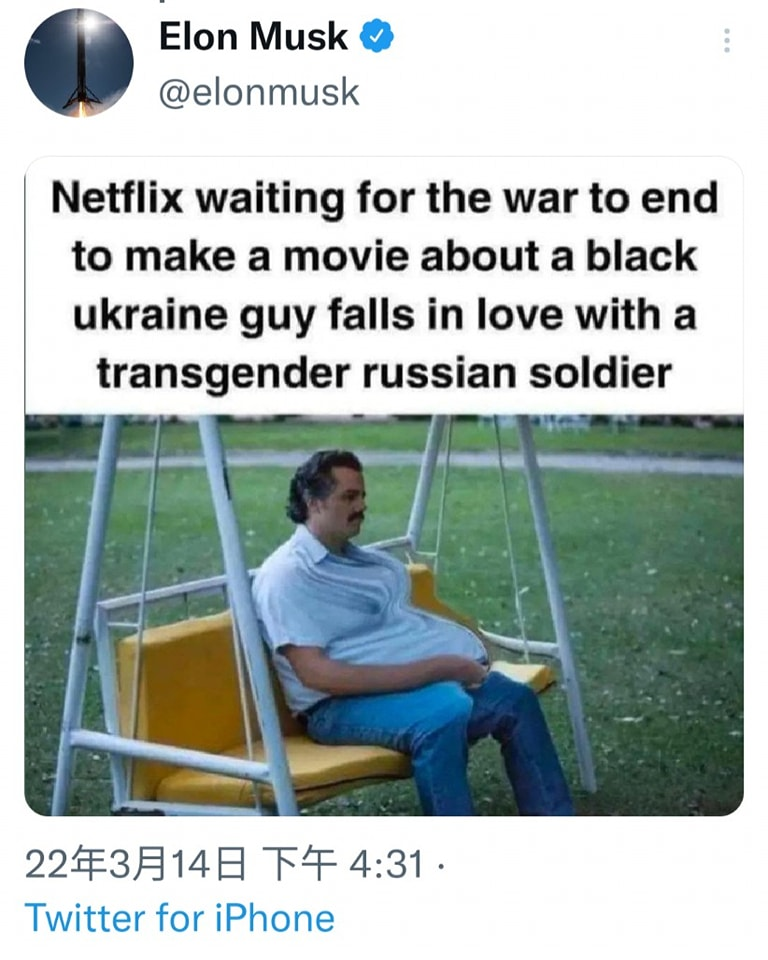
Task: Tap the man sitting on the swing
Action: pos(392,631)
